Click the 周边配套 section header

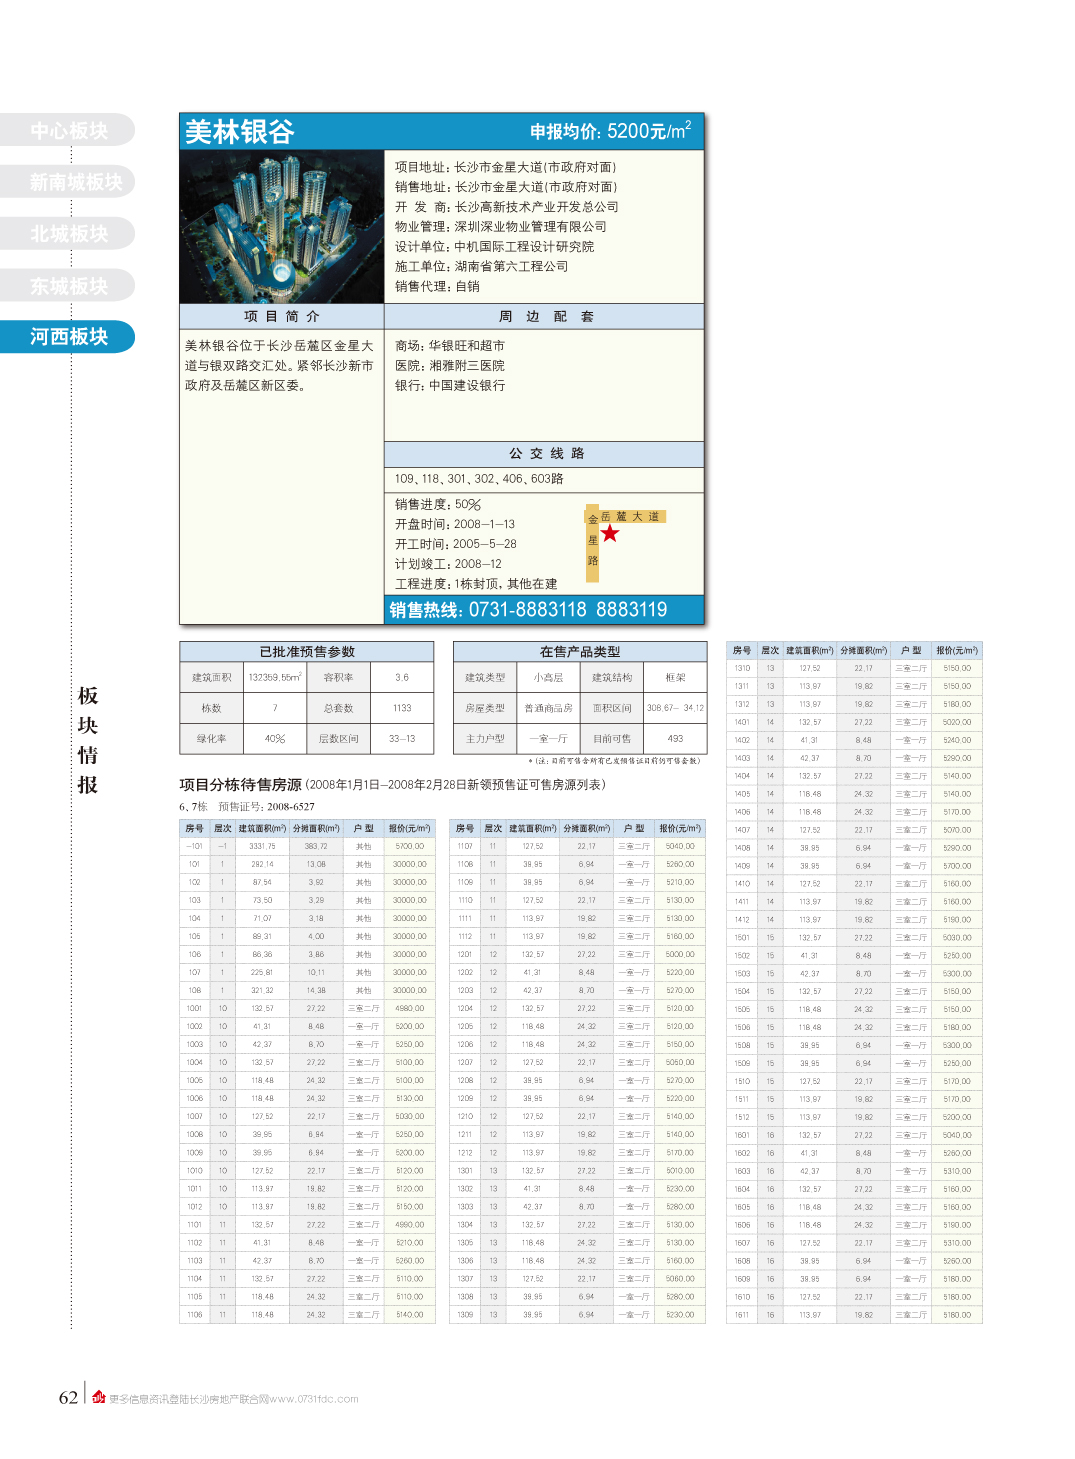click(545, 317)
